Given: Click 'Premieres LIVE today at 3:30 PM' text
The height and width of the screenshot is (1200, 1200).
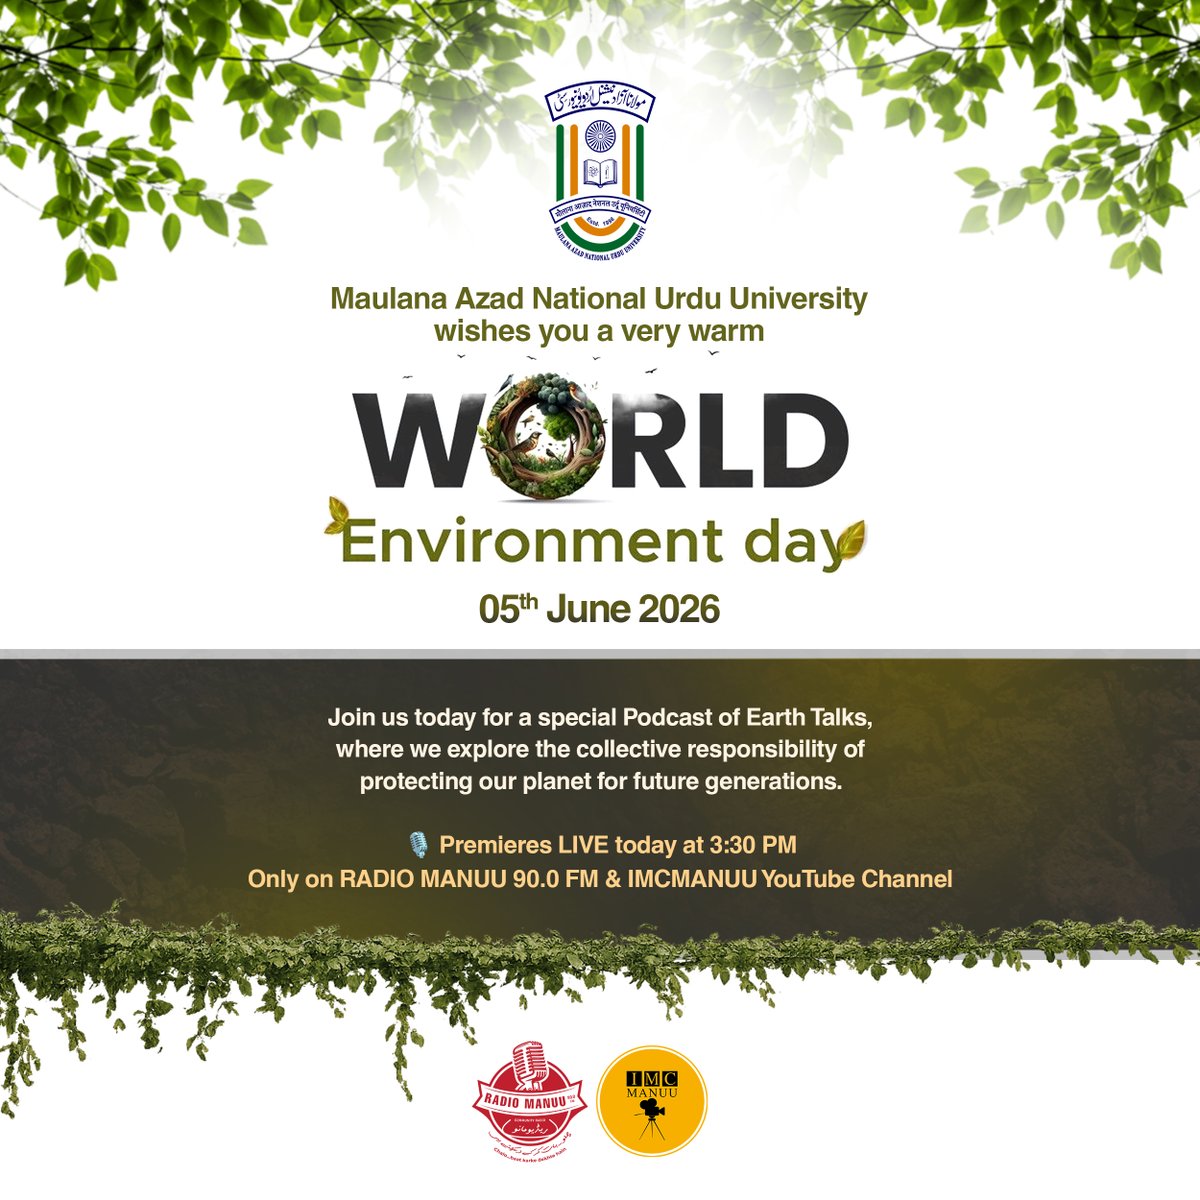Looking at the screenshot, I should pos(618,845).
